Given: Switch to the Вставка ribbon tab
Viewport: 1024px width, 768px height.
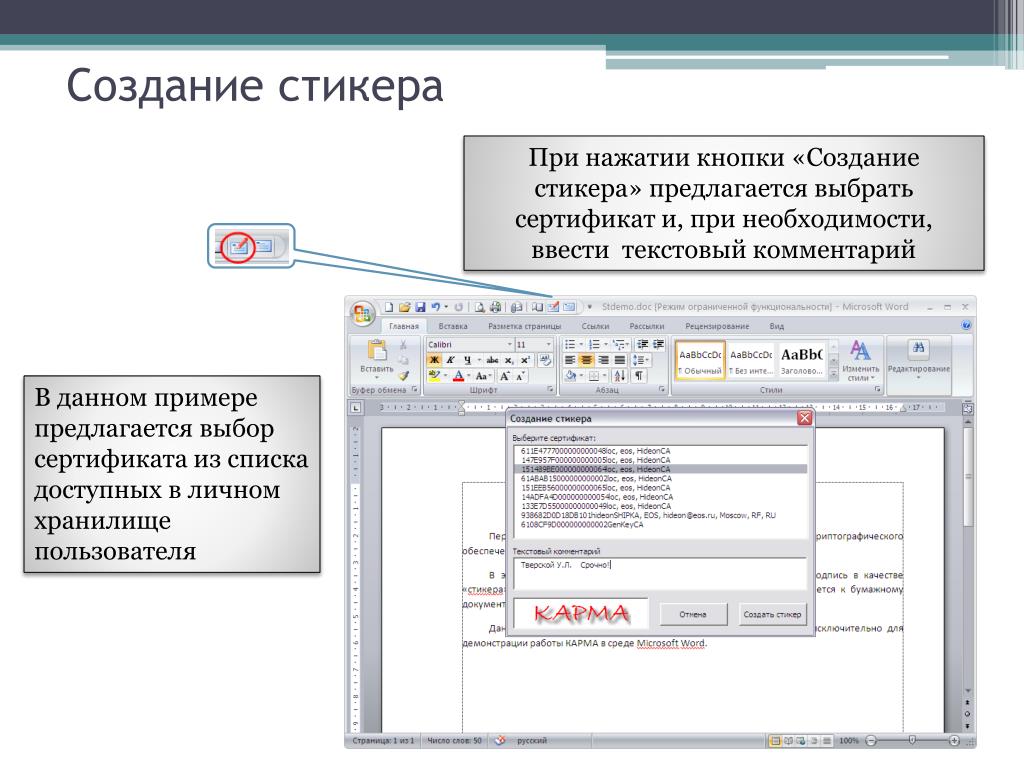Looking at the screenshot, I should 453,326.
